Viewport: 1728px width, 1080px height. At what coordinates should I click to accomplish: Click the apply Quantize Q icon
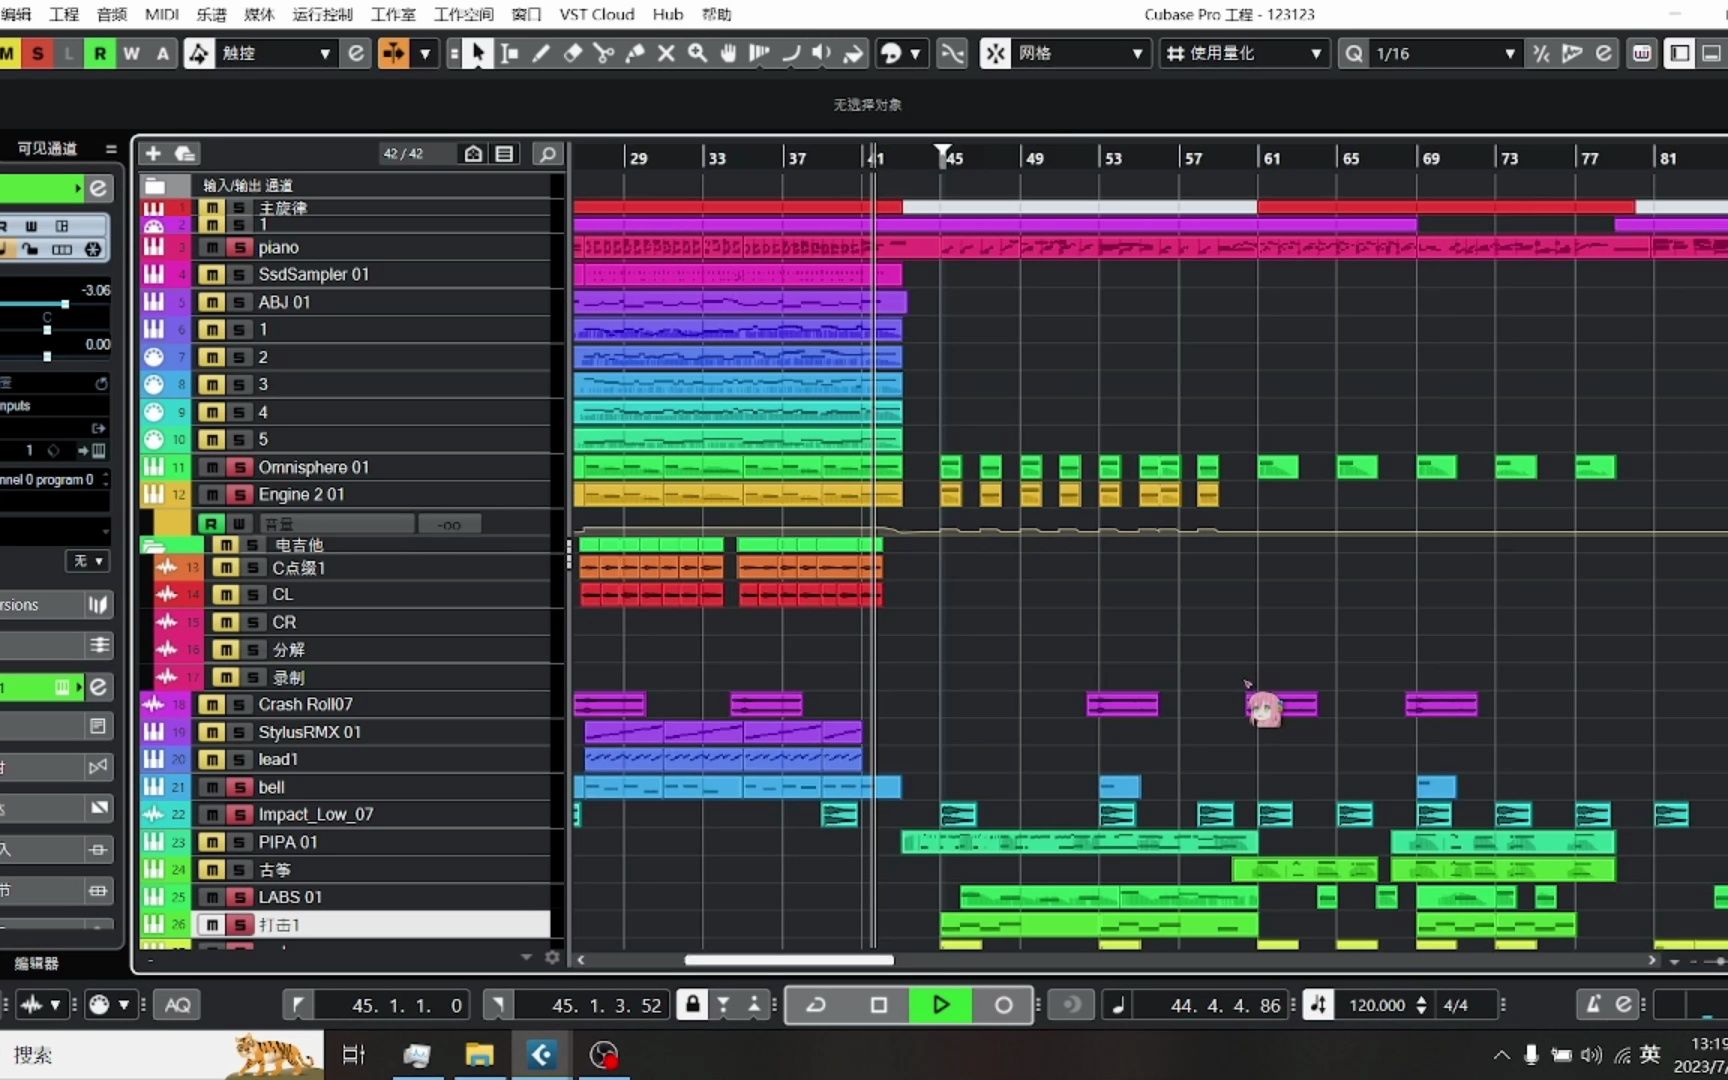[1353, 53]
